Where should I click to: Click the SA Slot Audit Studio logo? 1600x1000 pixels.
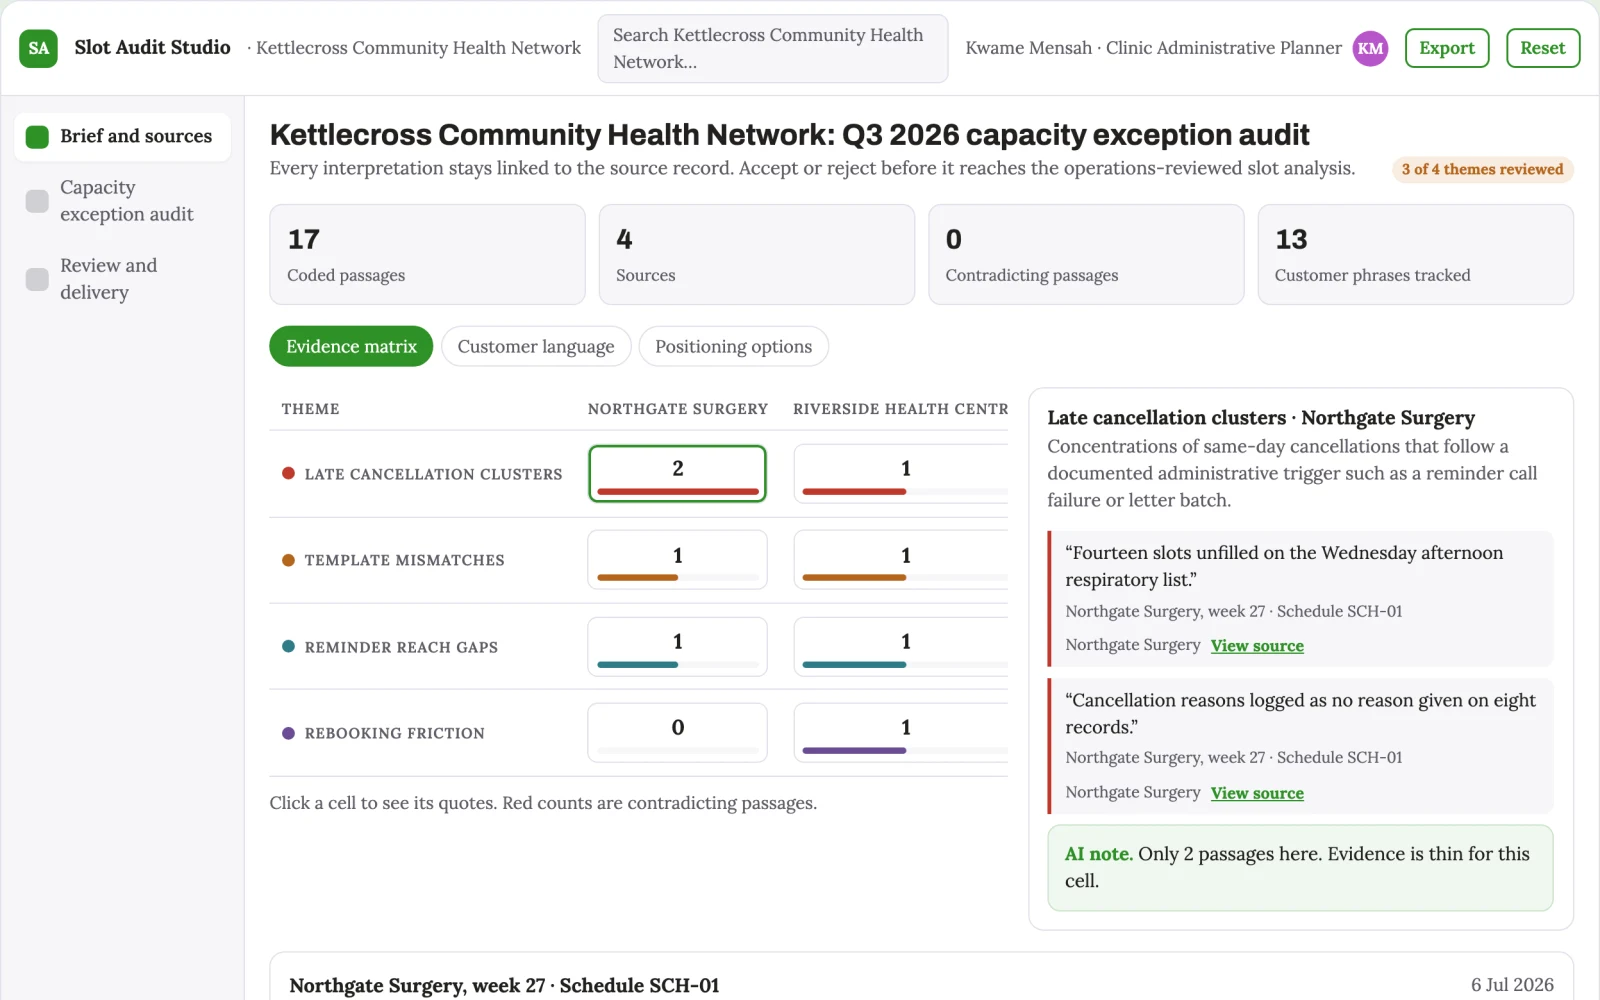(x=38, y=48)
